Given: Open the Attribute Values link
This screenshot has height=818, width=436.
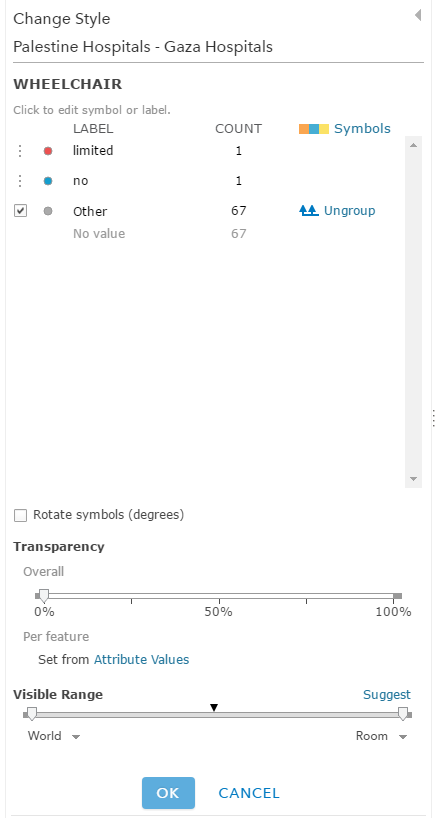Looking at the screenshot, I should [x=141, y=659].
